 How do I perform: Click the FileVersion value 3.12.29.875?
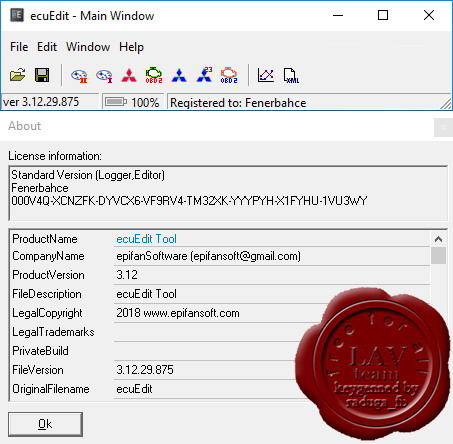click(x=145, y=370)
